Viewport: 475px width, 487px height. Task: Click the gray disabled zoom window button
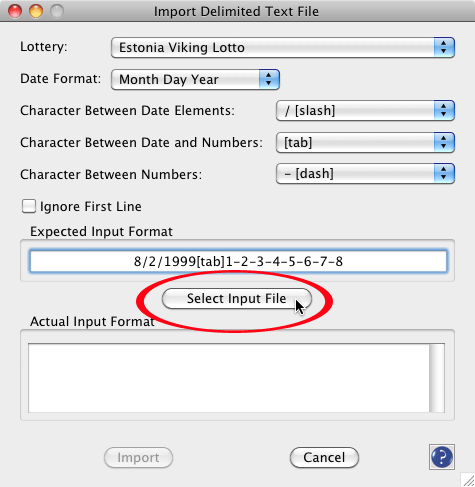tap(57, 11)
